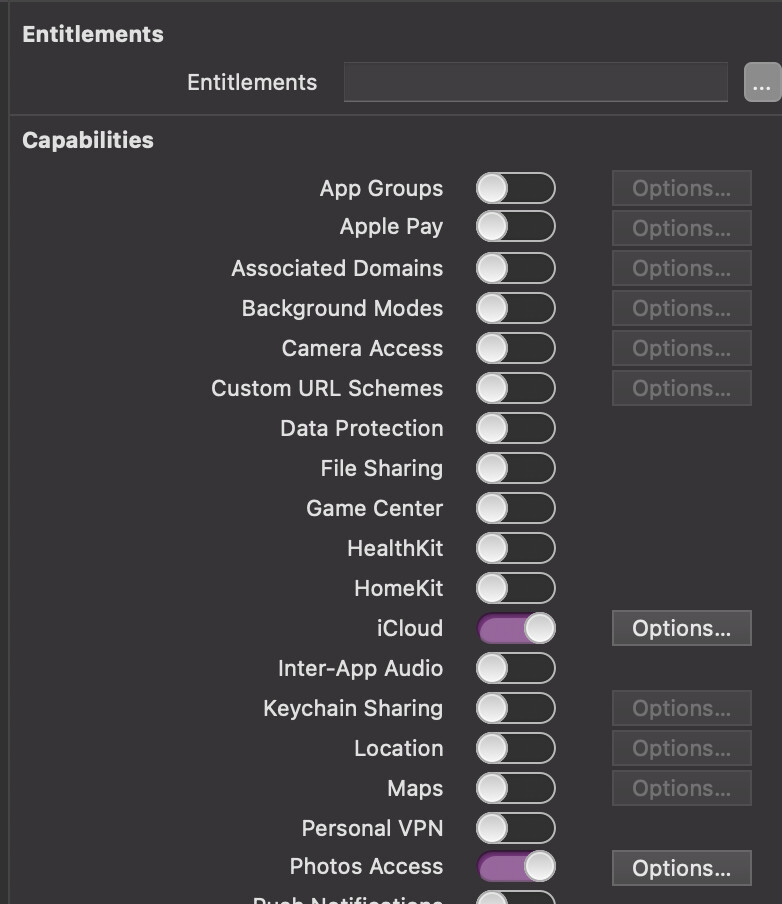Enable Background Modes capability
This screenshot has width=782, height=904.
coord(515,308)
